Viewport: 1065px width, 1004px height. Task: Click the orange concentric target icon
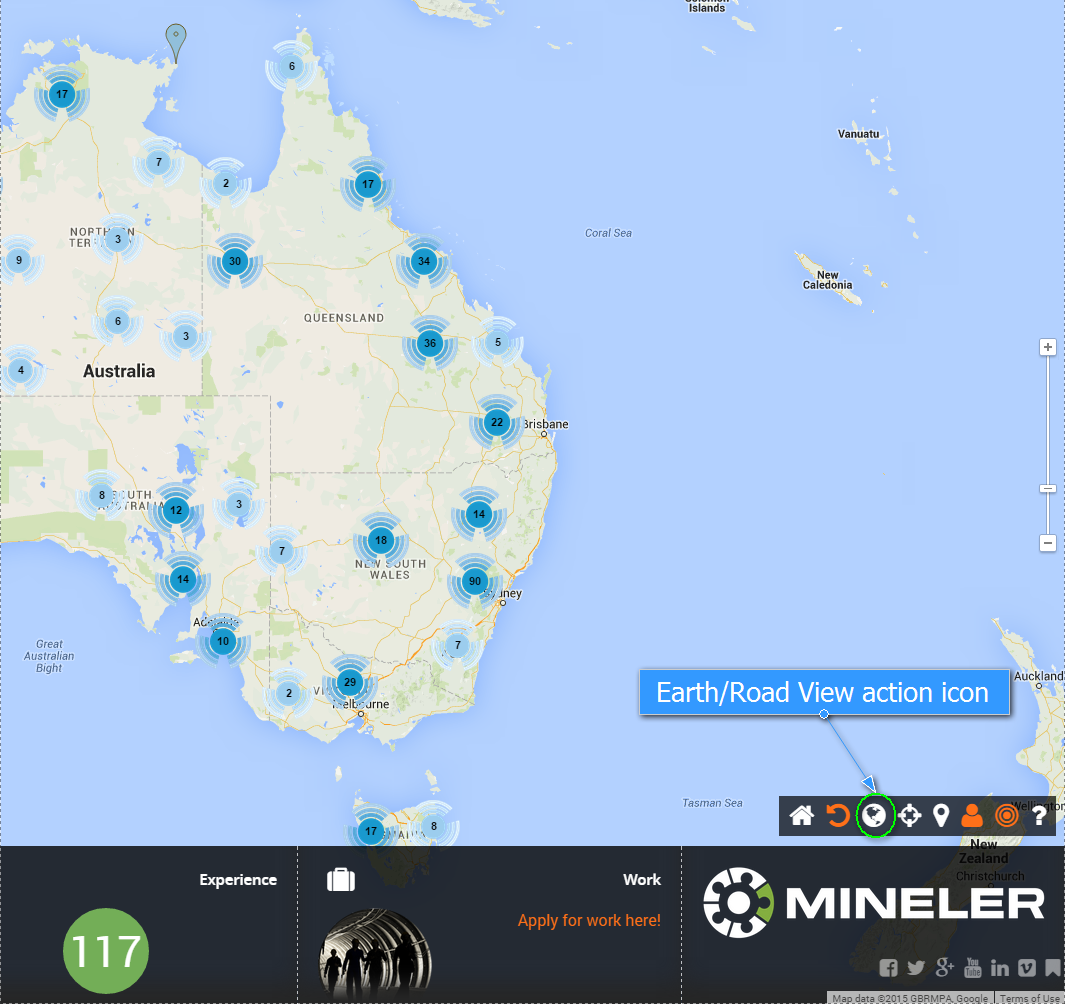(x=1006, y=816)
